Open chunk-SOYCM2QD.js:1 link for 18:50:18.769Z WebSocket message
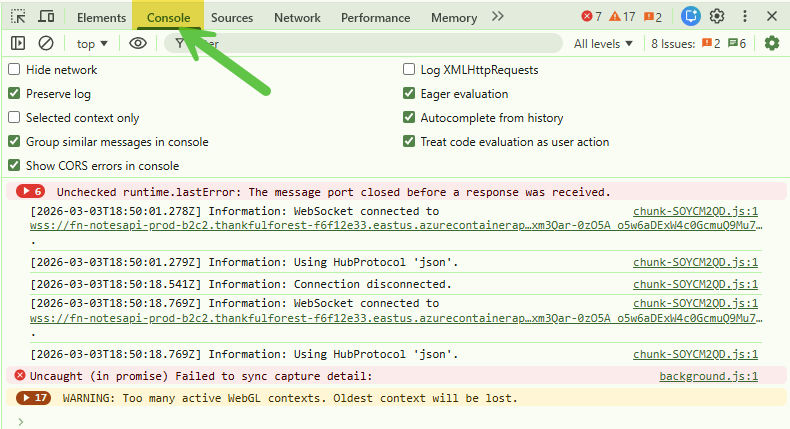 [x=695, y=303]
